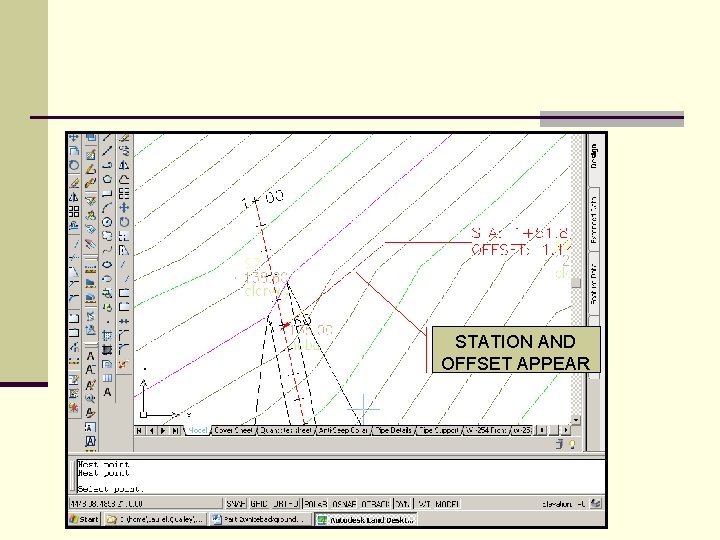This screenshot has width=720, height=540.
Task: Select the Polyline draw tool
Action: (107, 165)
